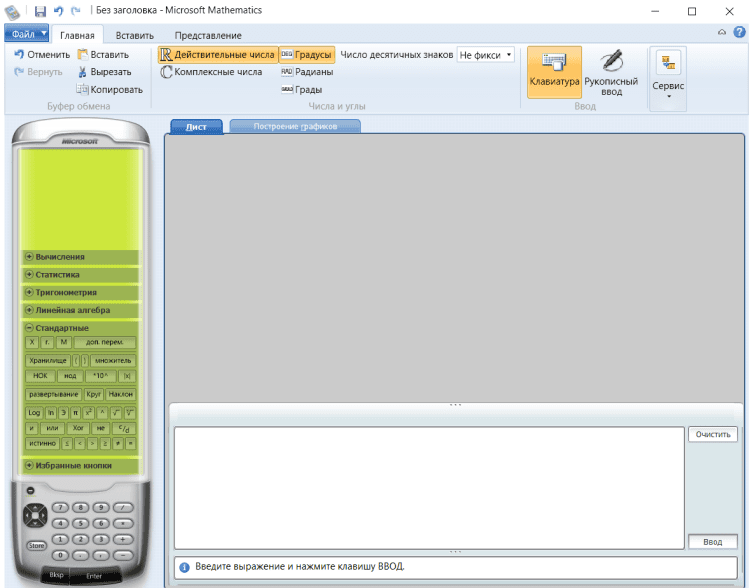Select Рукописный ввод ink input

[x=611, y=72]
